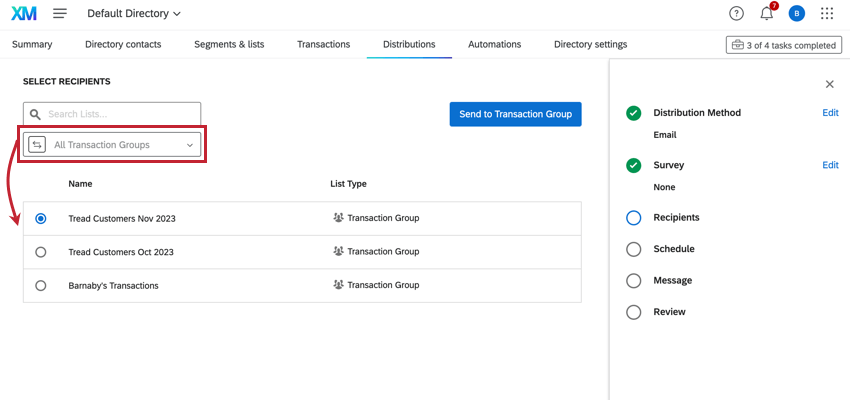Select Tread Customers Oct 2023 radio button

pos(41,252)
